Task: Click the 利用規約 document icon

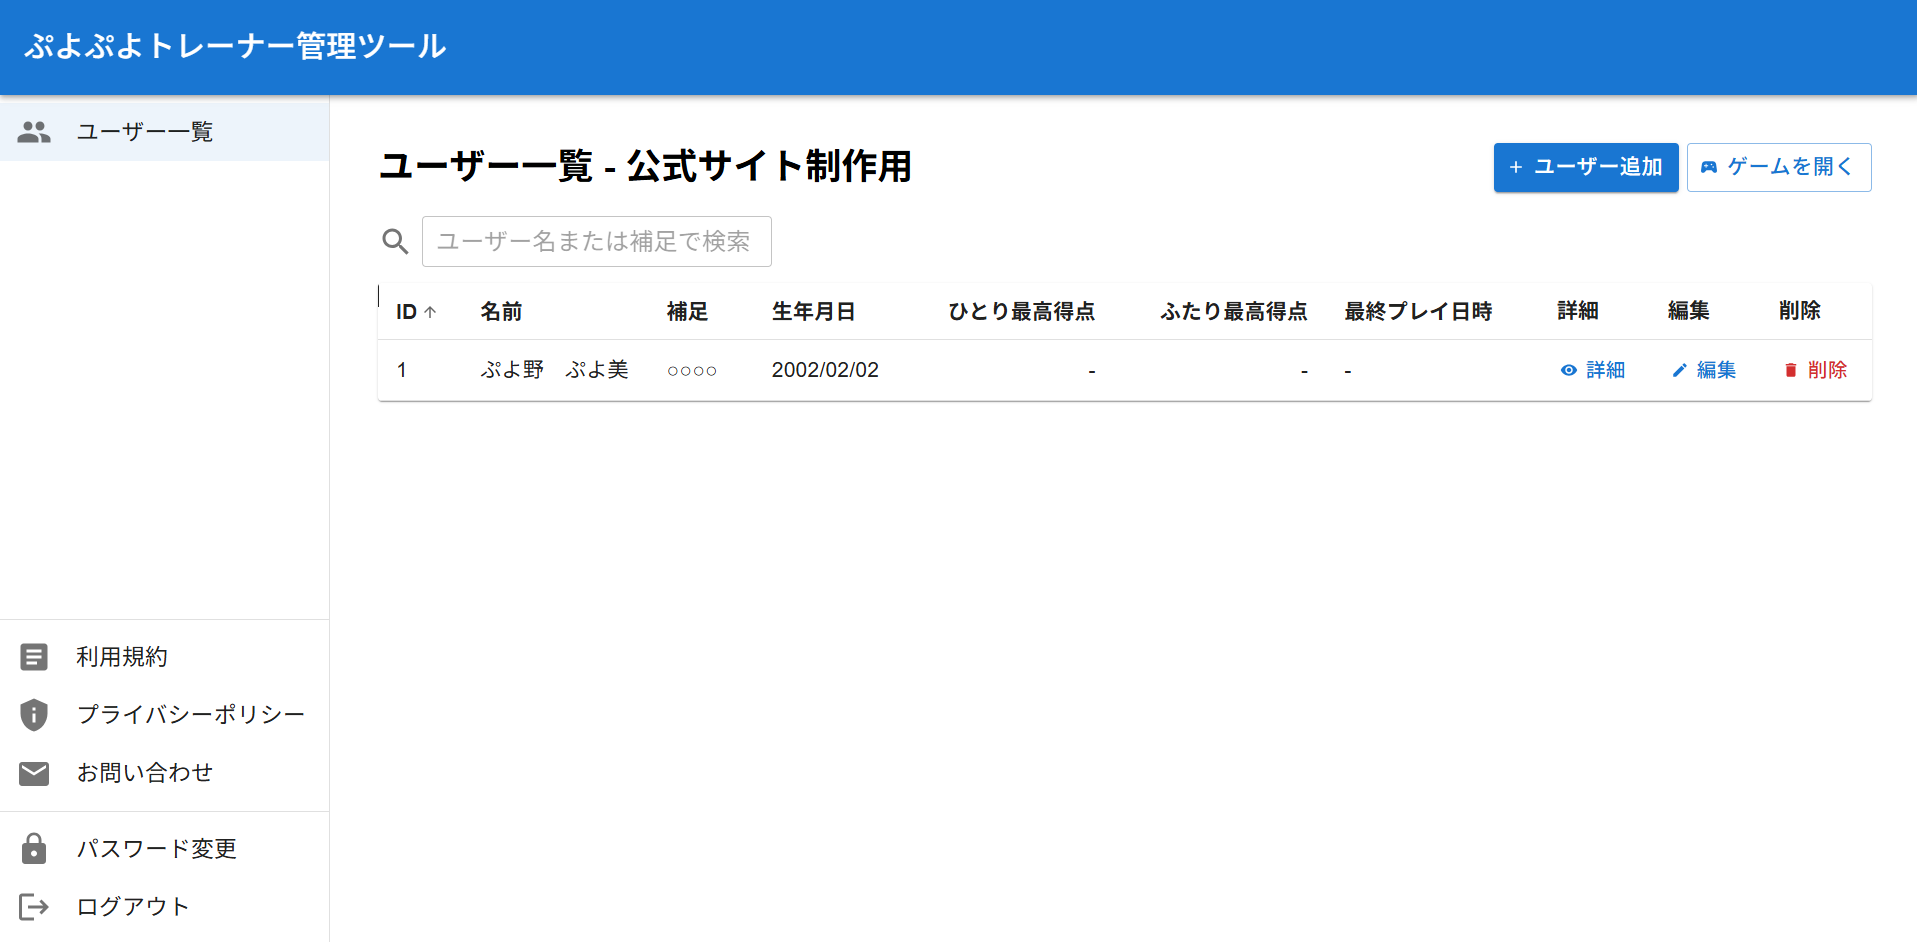Action: pyautogui.click(x=34, y=657)
